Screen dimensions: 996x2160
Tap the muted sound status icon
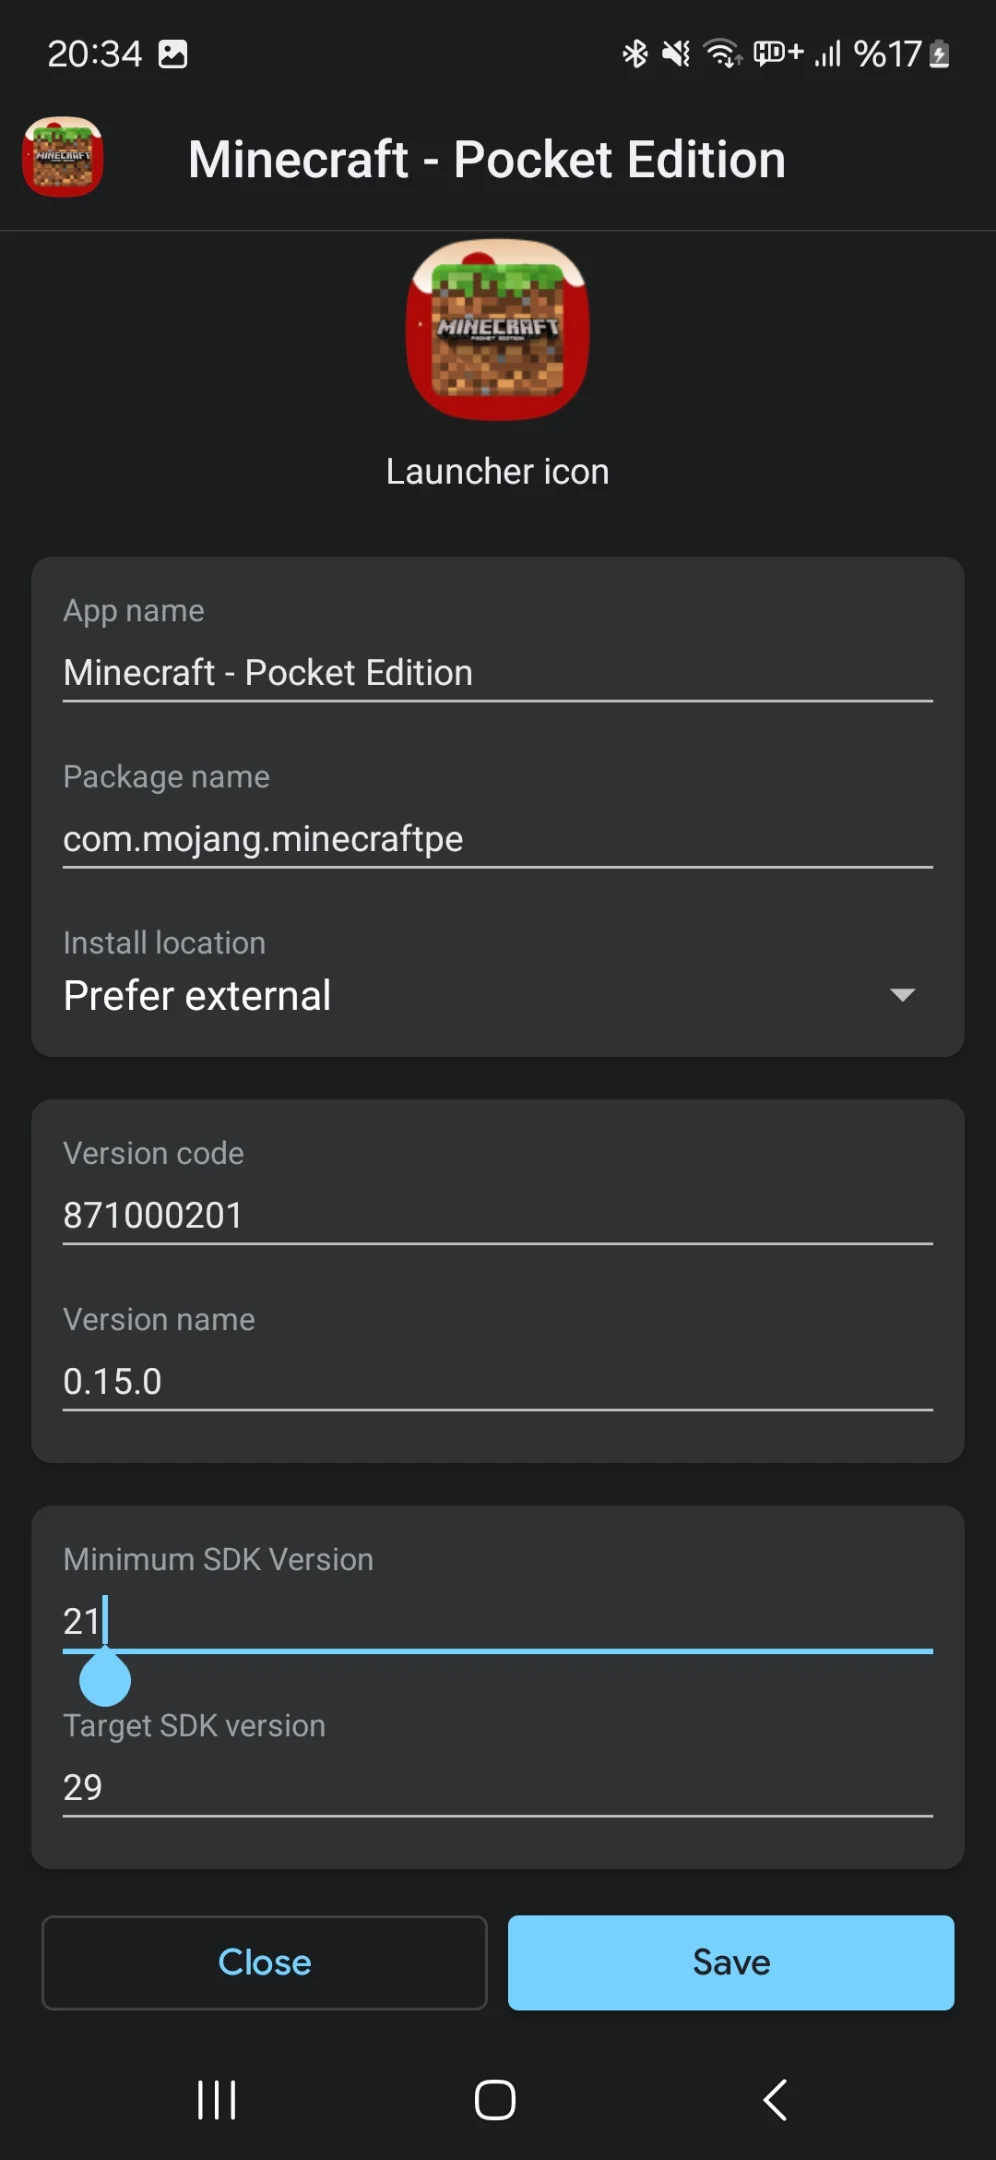677,53
